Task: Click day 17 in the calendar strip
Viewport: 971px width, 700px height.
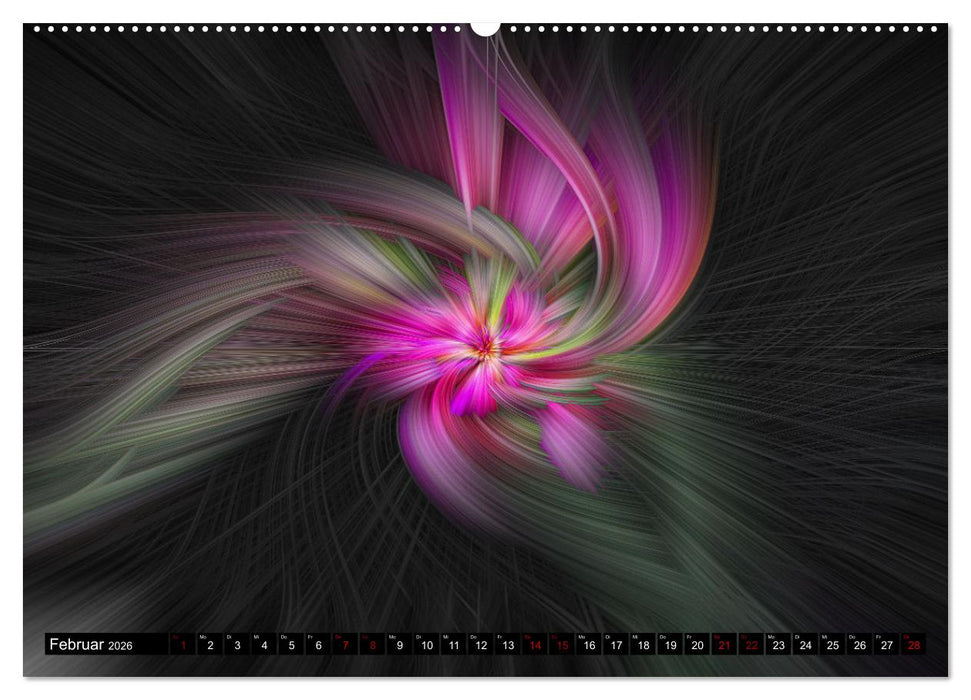Action: click(615, 645)
